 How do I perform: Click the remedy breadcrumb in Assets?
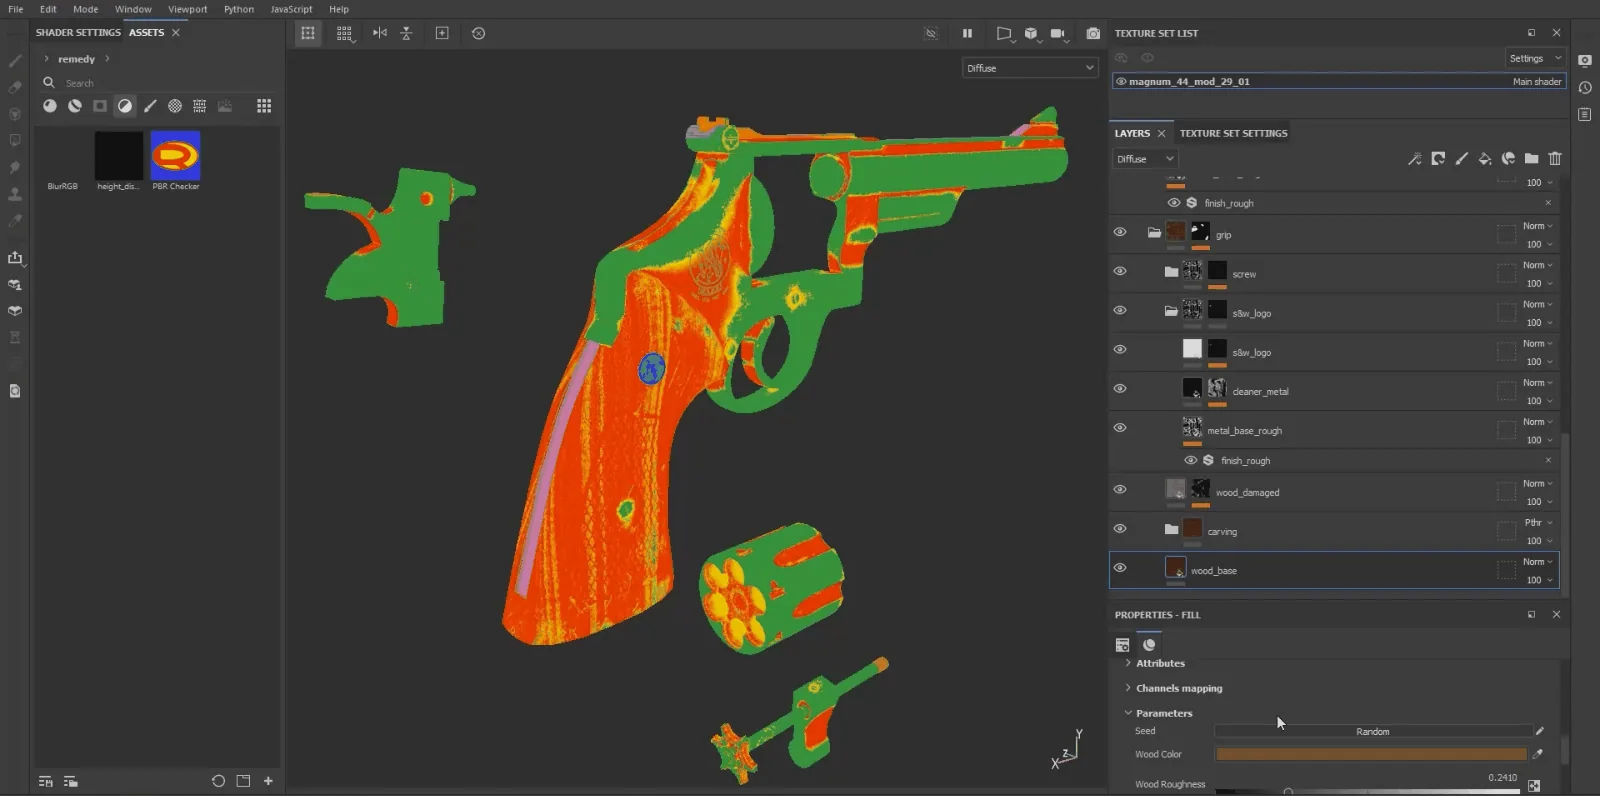pyautogui.click(x=76, y=59)
